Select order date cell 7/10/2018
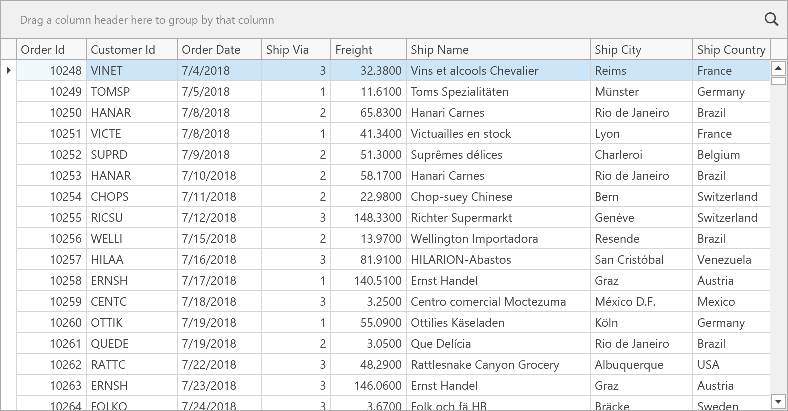The height and width of the screenshot is (411, 788). pos(220,176)
